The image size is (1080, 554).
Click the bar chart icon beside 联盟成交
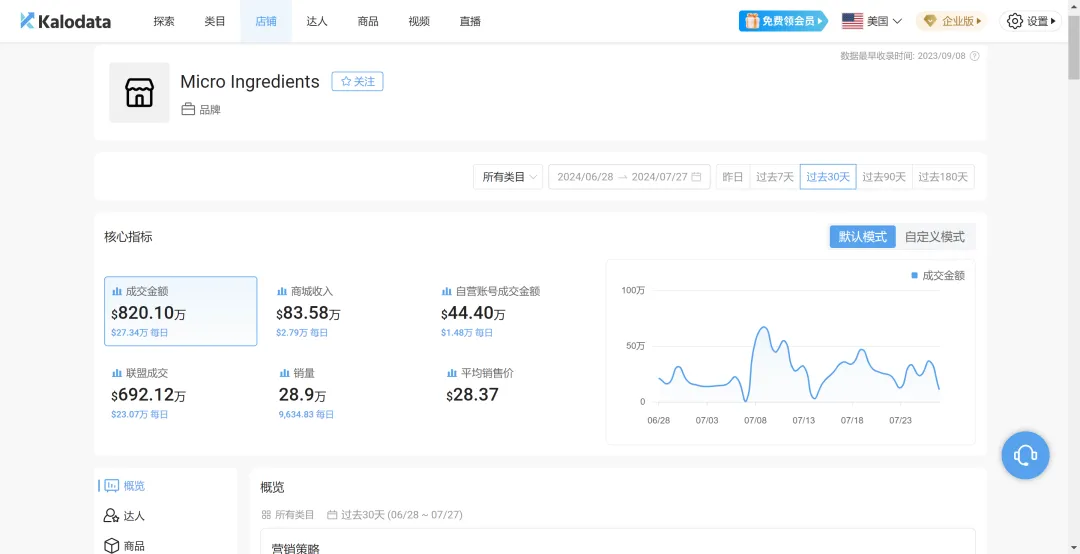pyautogui.click(x=117, y=373)
